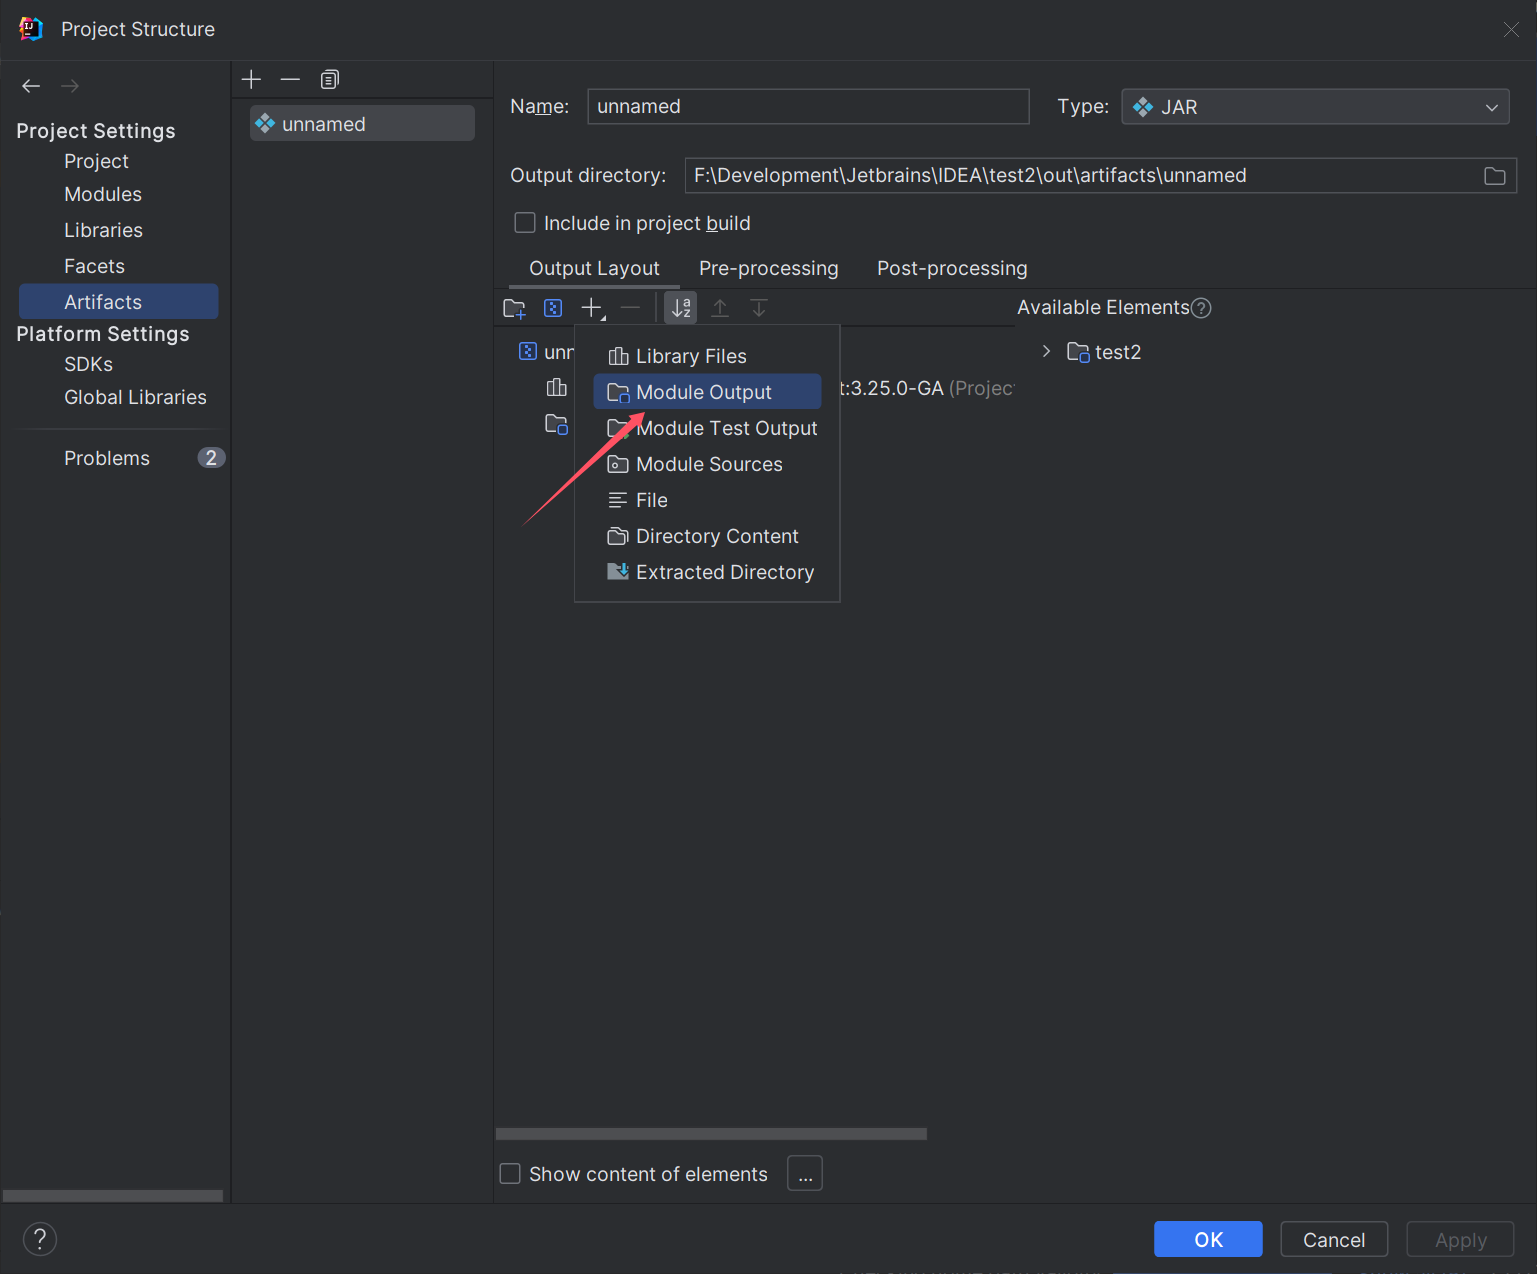Toggle Sort Elements by Names and Types
The height and width of the screenshot is (1274, 1537).
point(681,308)
